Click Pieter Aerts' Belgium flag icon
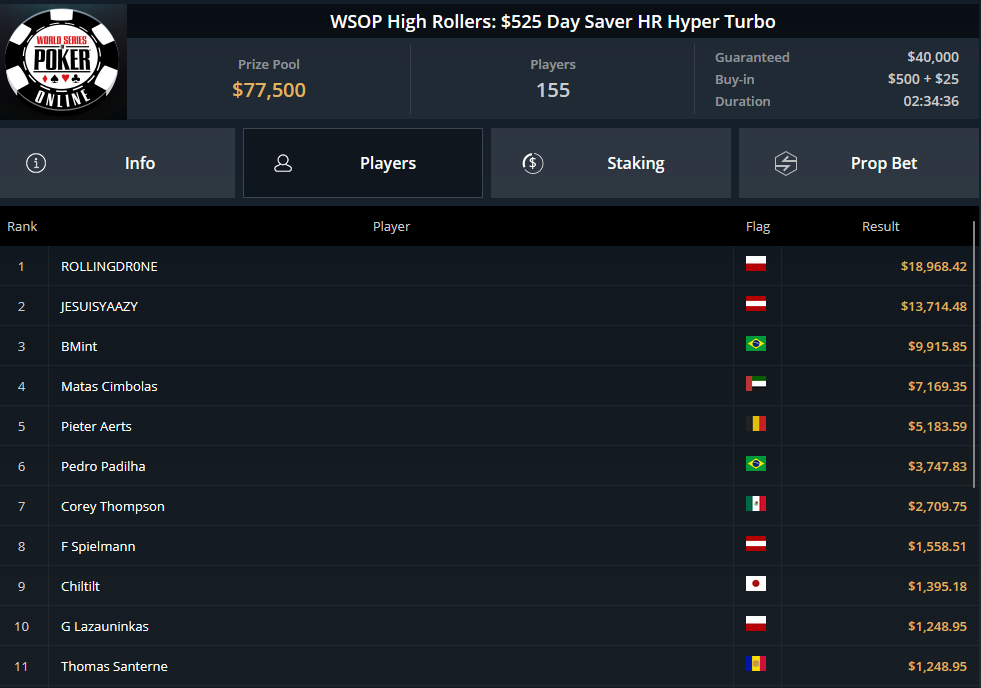 pyautogui.click(x=755, y=425)
